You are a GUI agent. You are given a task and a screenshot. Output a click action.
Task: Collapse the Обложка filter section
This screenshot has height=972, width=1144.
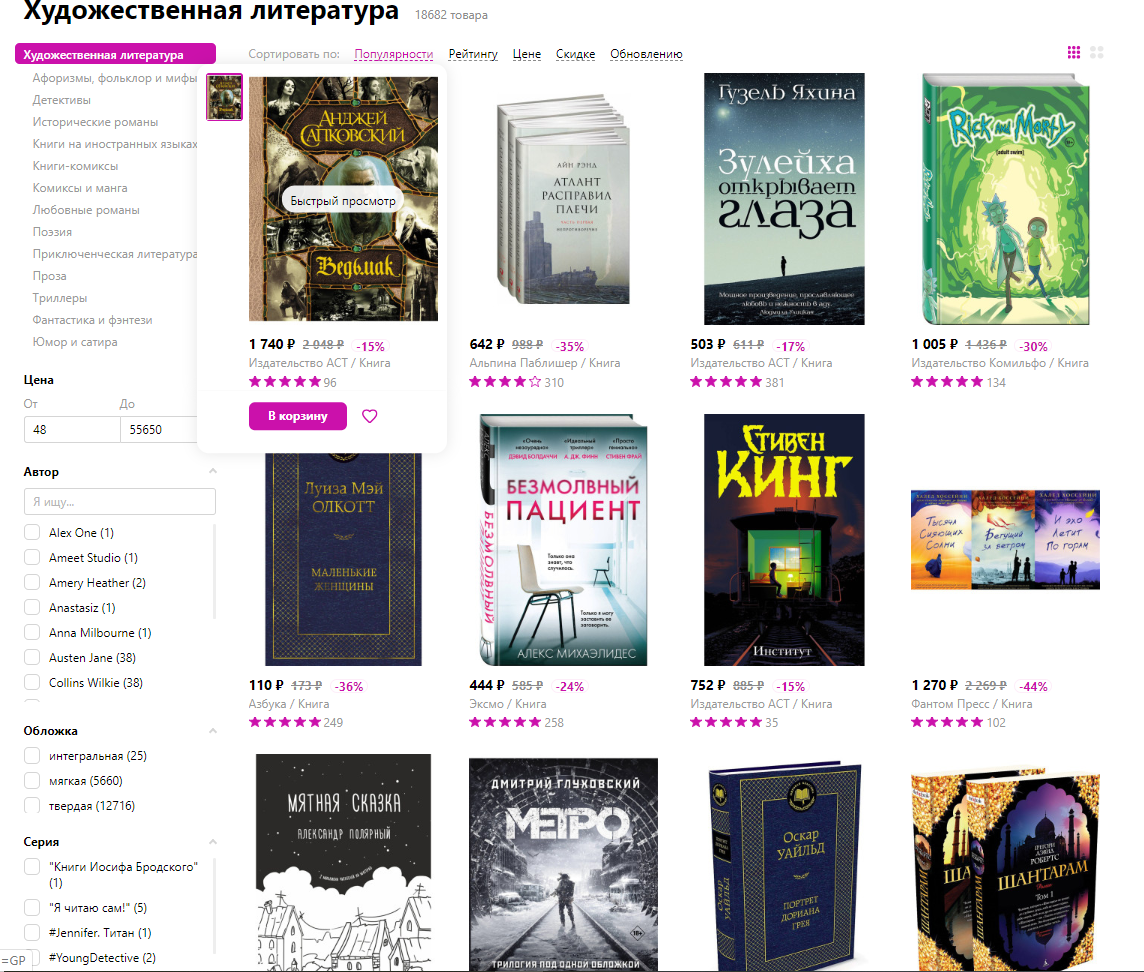pyautogui.click(x=212, y=730)
